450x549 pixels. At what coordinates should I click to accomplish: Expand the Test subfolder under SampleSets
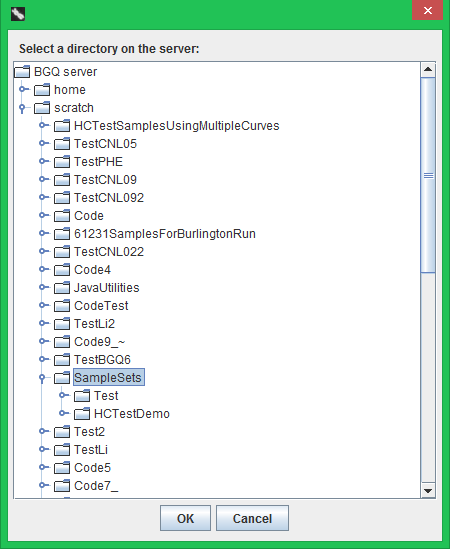[x=63, y=395]
